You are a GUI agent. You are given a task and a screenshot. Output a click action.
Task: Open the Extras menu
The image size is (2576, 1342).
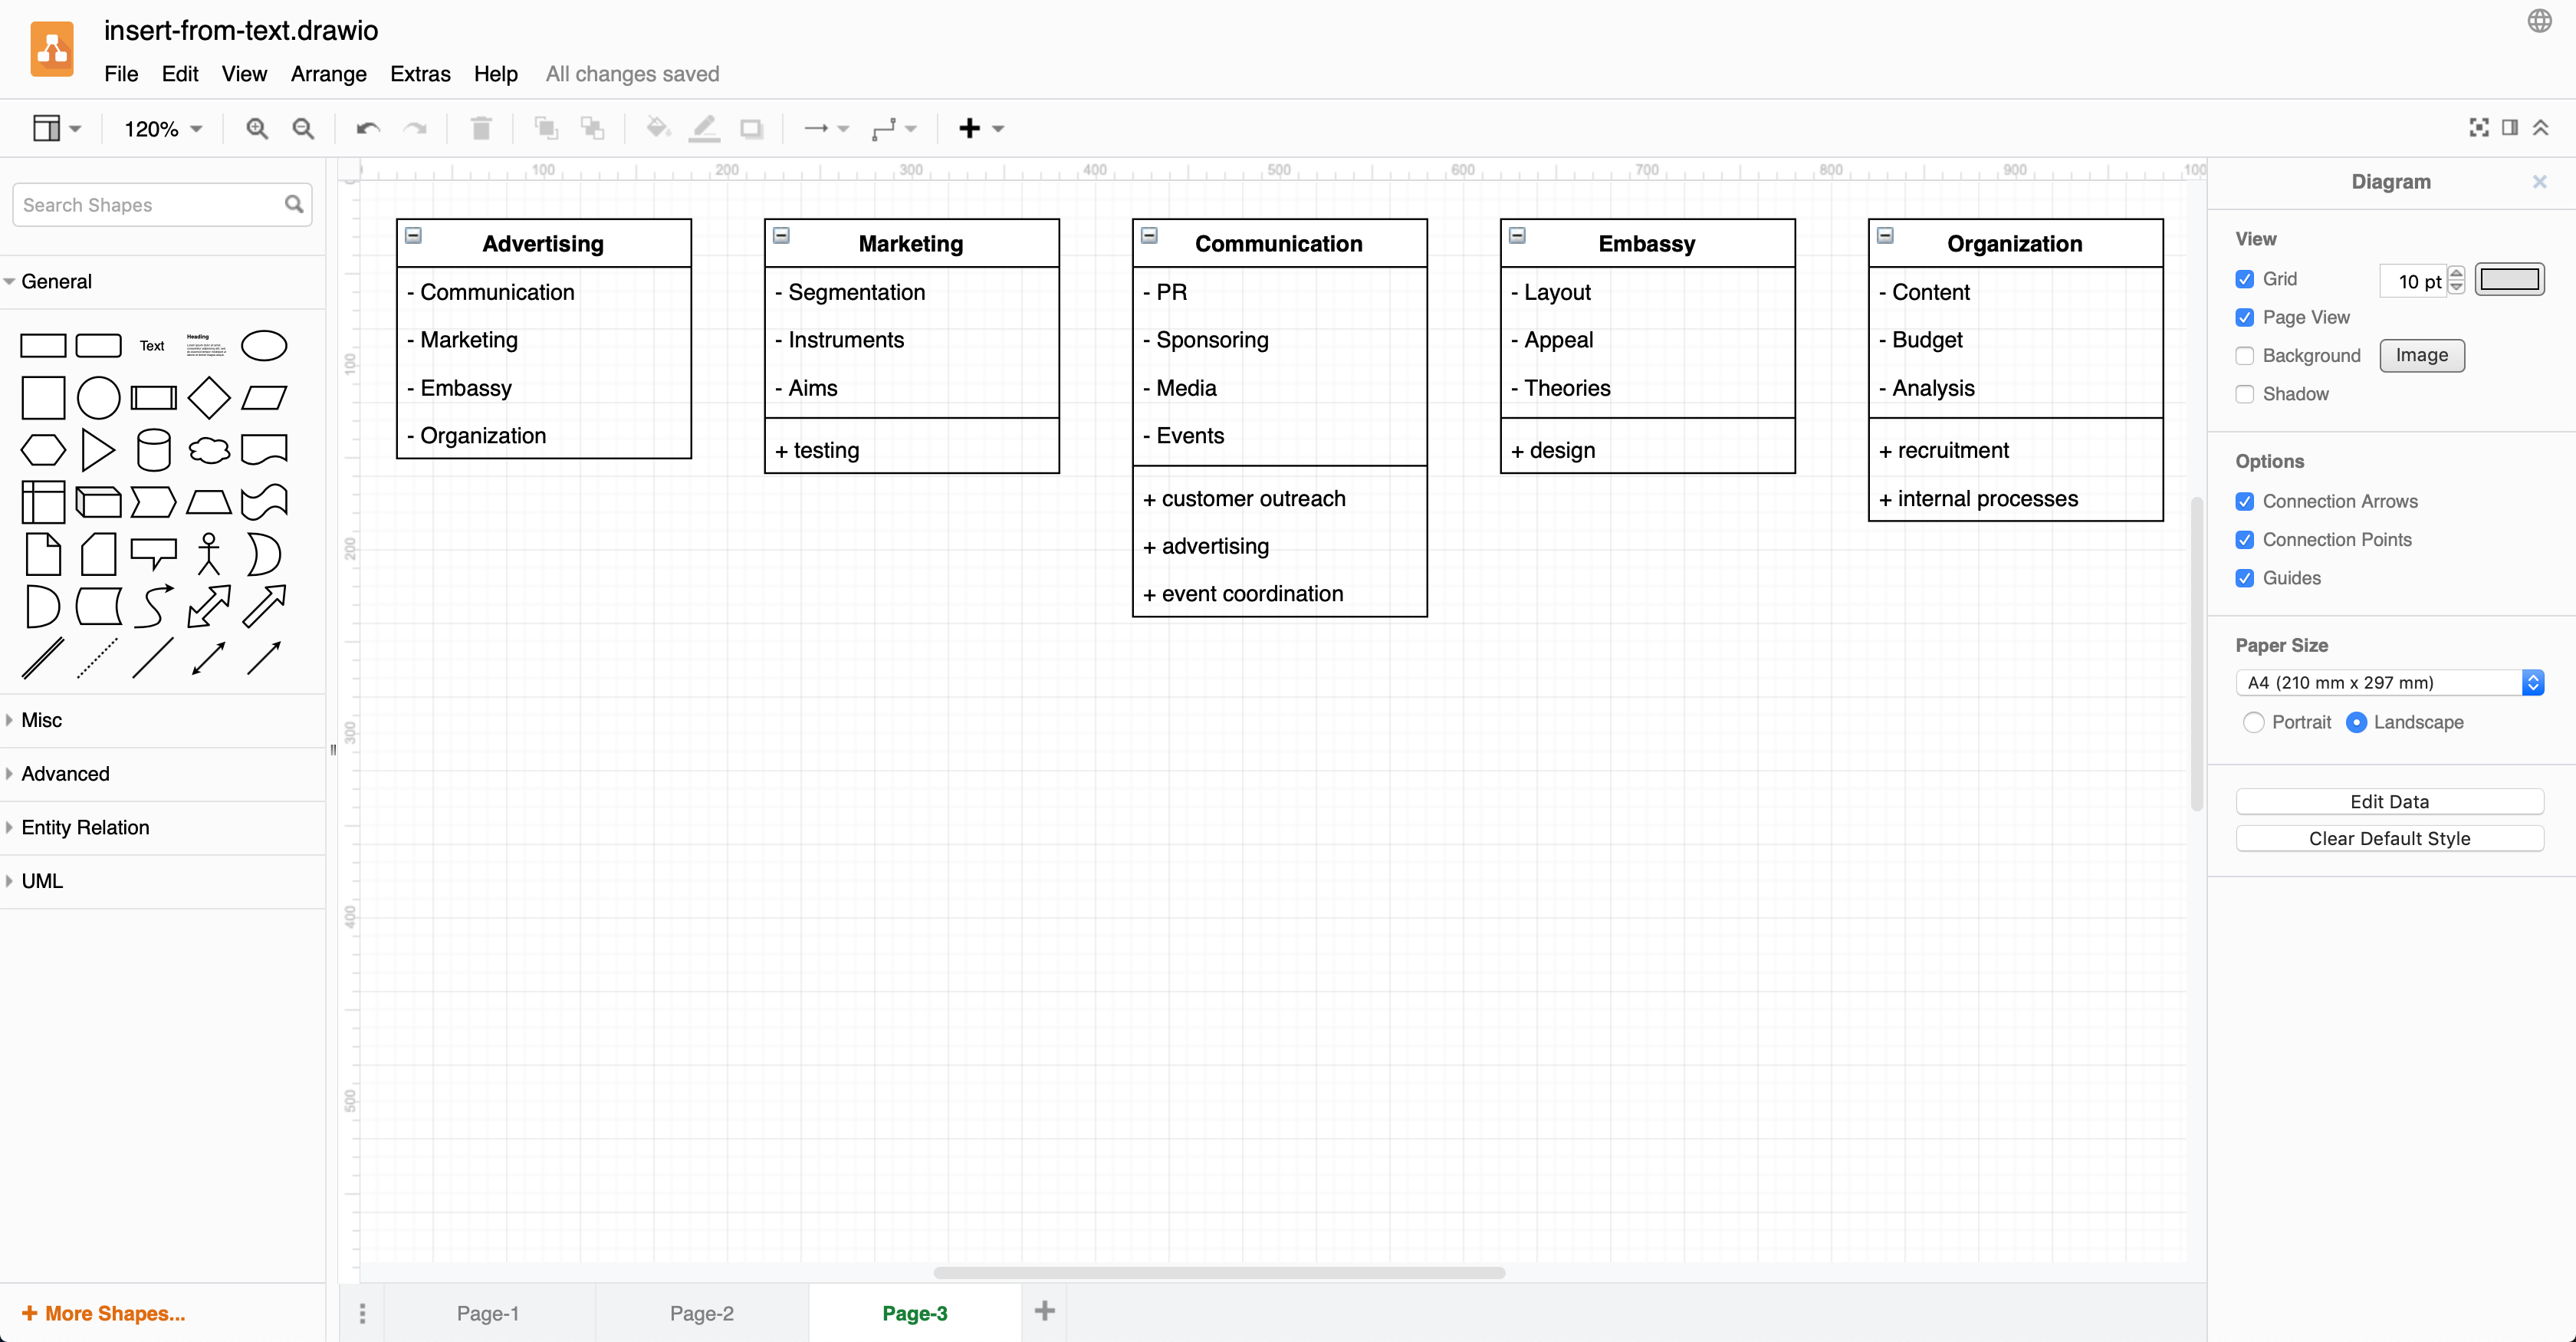click(420, 74)
